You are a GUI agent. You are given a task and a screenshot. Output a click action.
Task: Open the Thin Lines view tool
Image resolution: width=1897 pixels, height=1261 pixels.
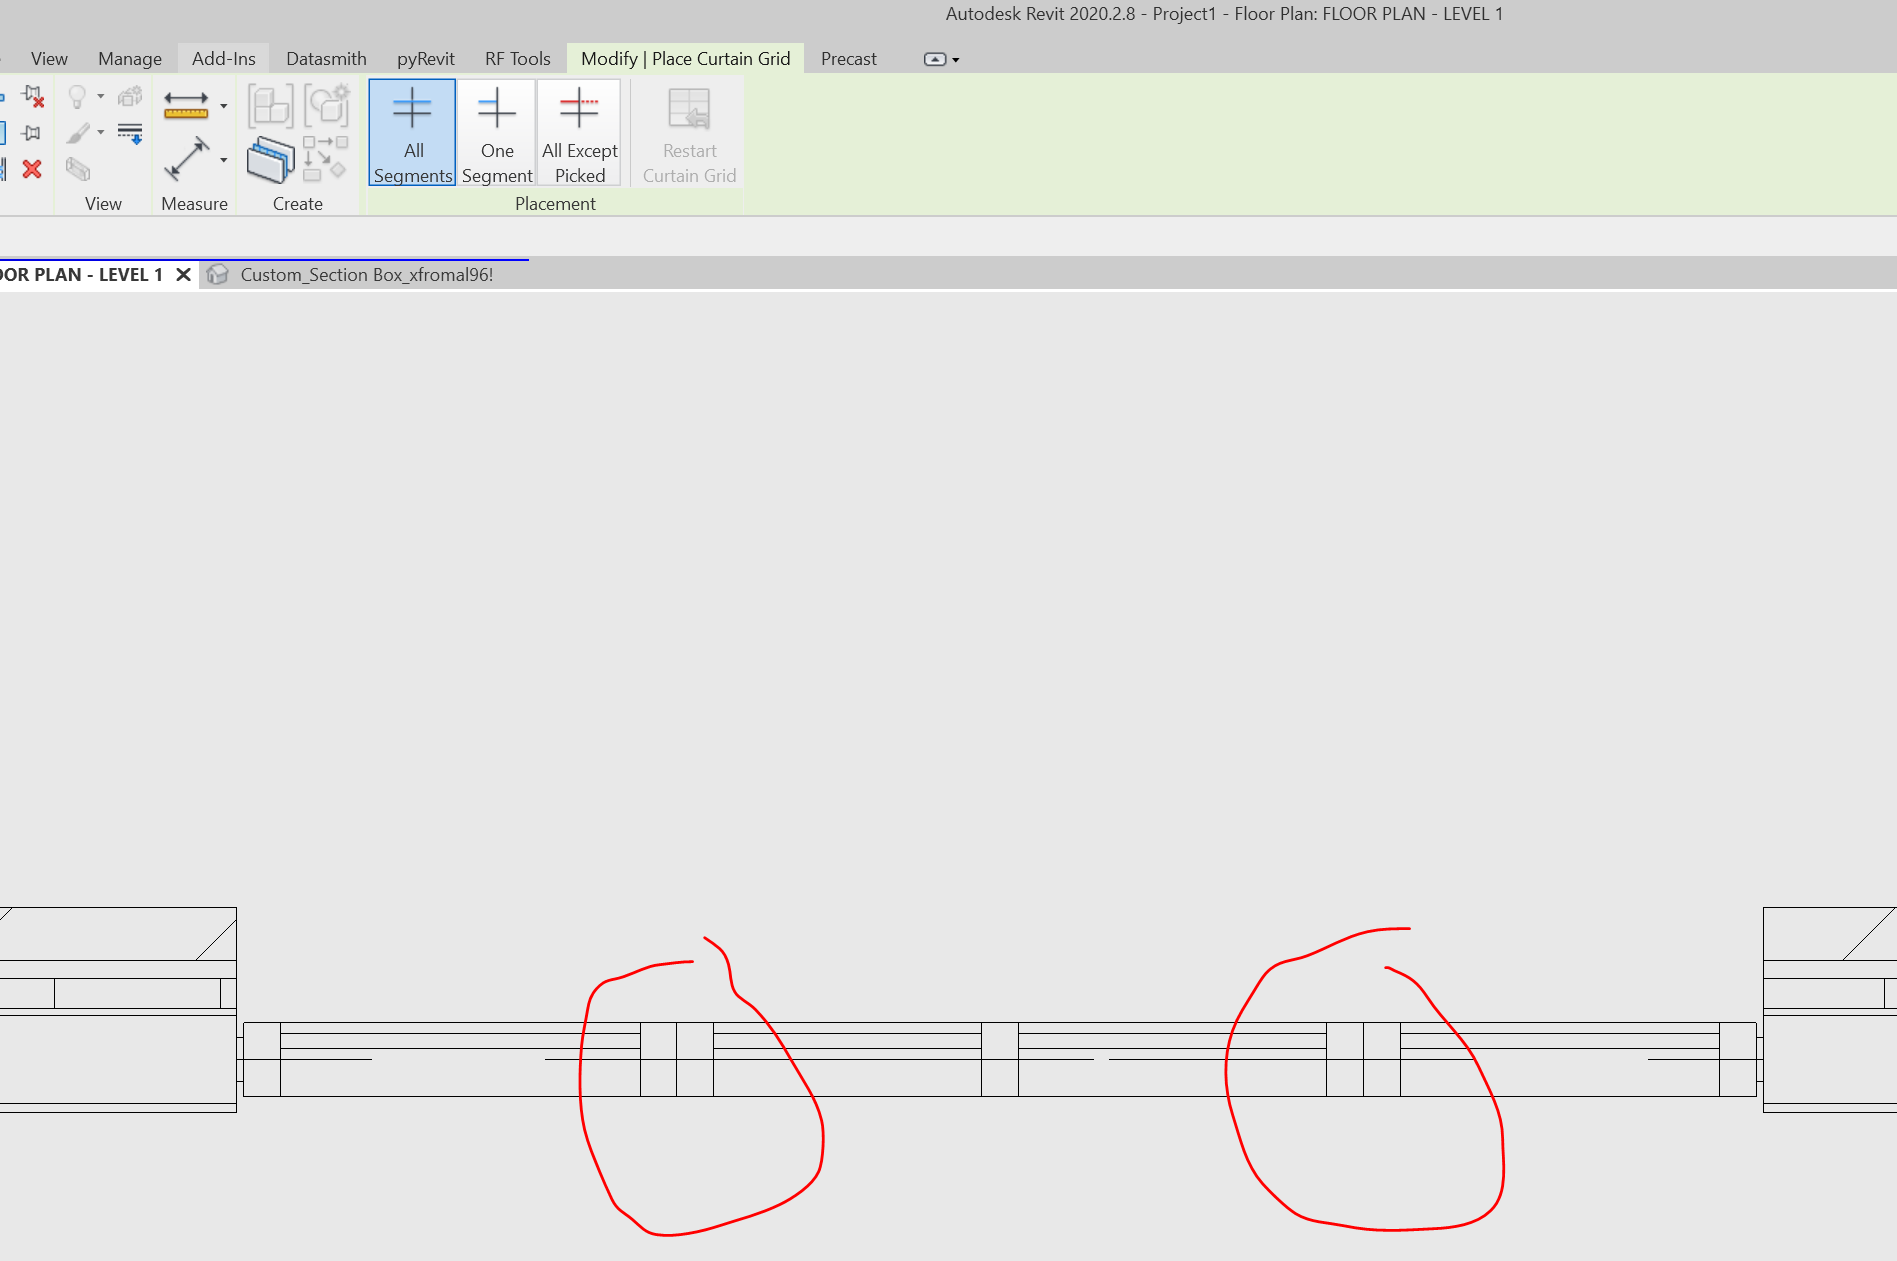[131, 131]
